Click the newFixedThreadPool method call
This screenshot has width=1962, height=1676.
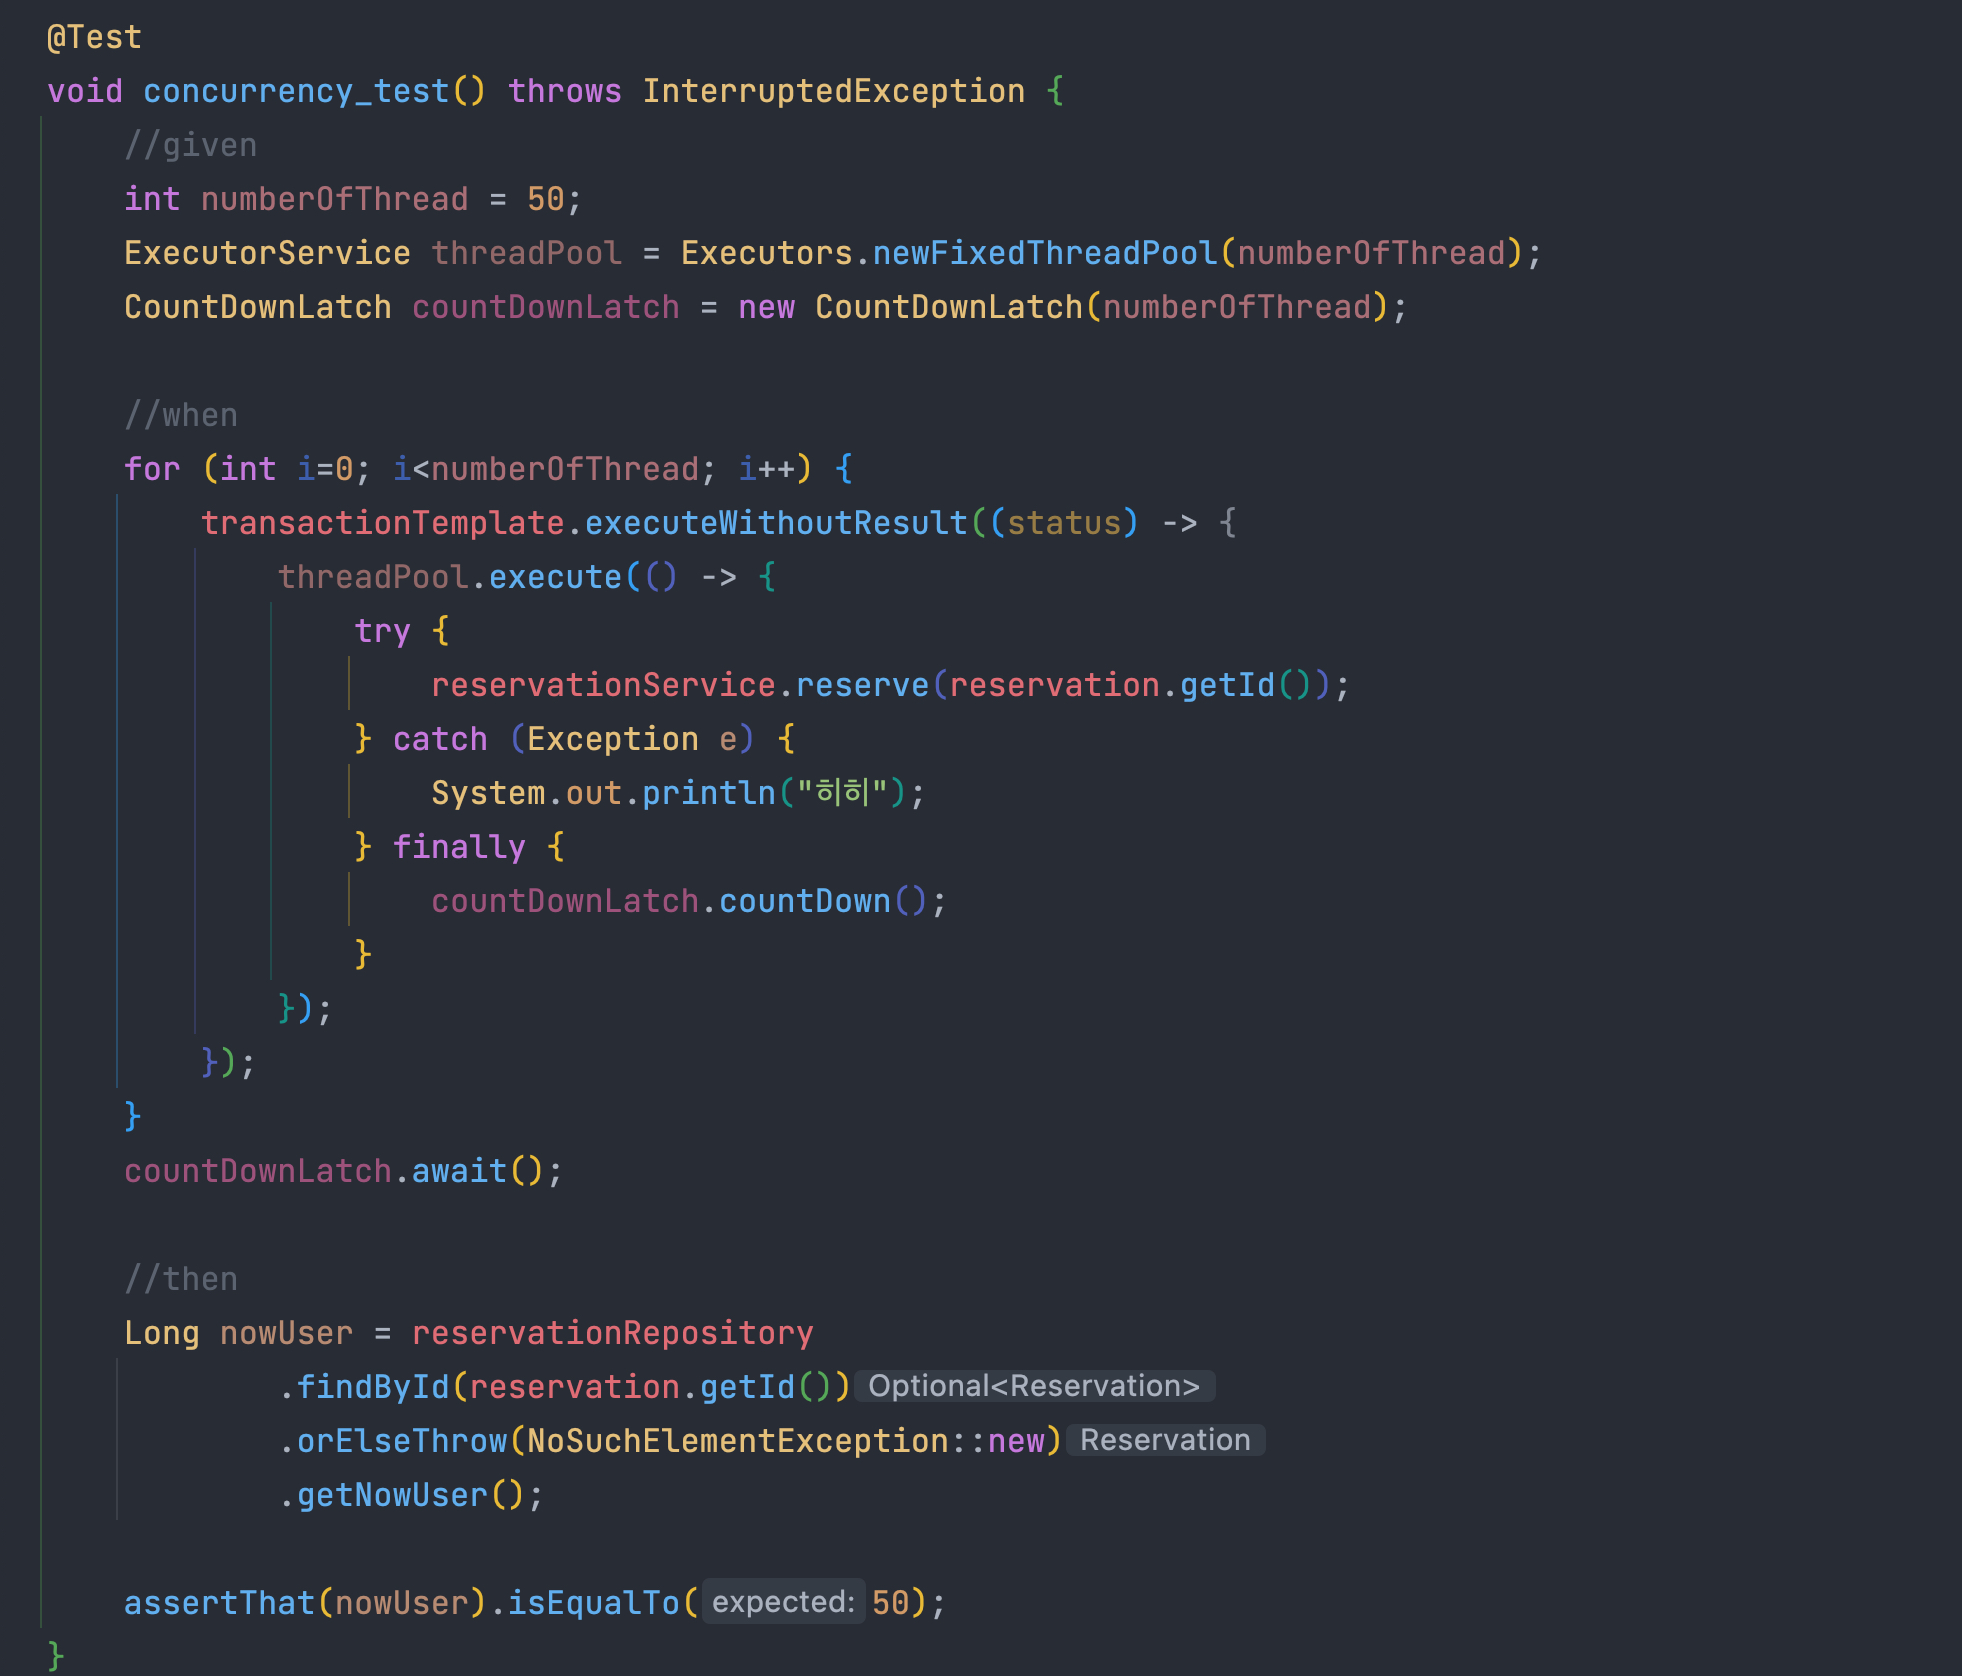(1044, 254)
